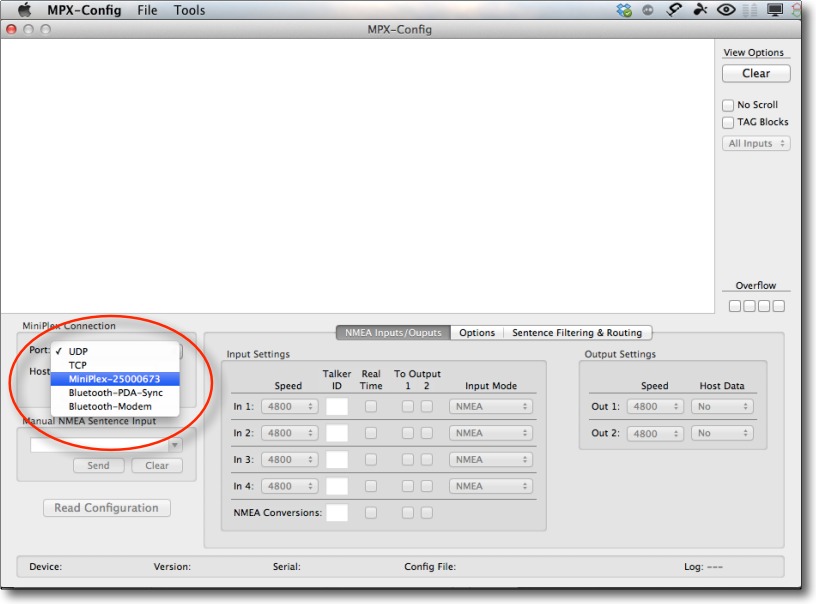816x604 pixels.
Task: Open the In 2 Input Mode dropdown
Action: point(491,433)
